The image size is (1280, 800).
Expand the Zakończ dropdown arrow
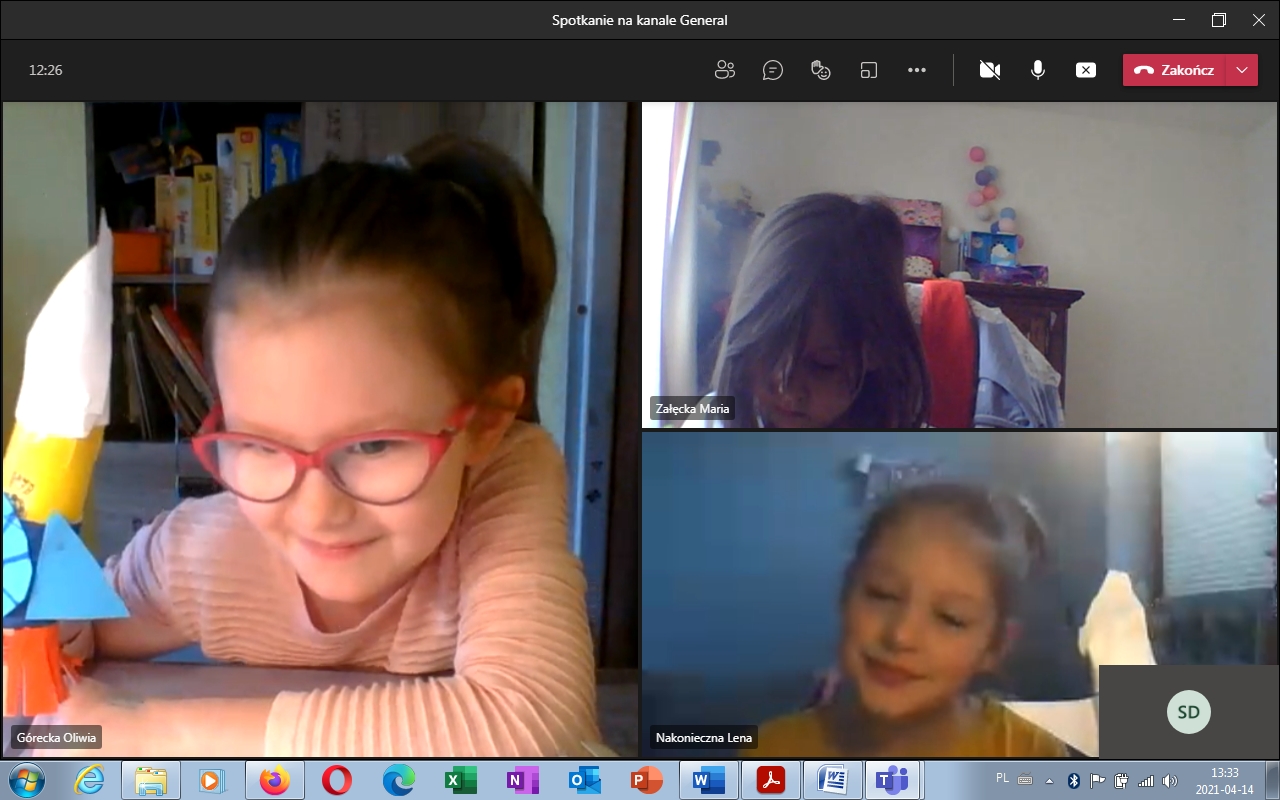1242,70
